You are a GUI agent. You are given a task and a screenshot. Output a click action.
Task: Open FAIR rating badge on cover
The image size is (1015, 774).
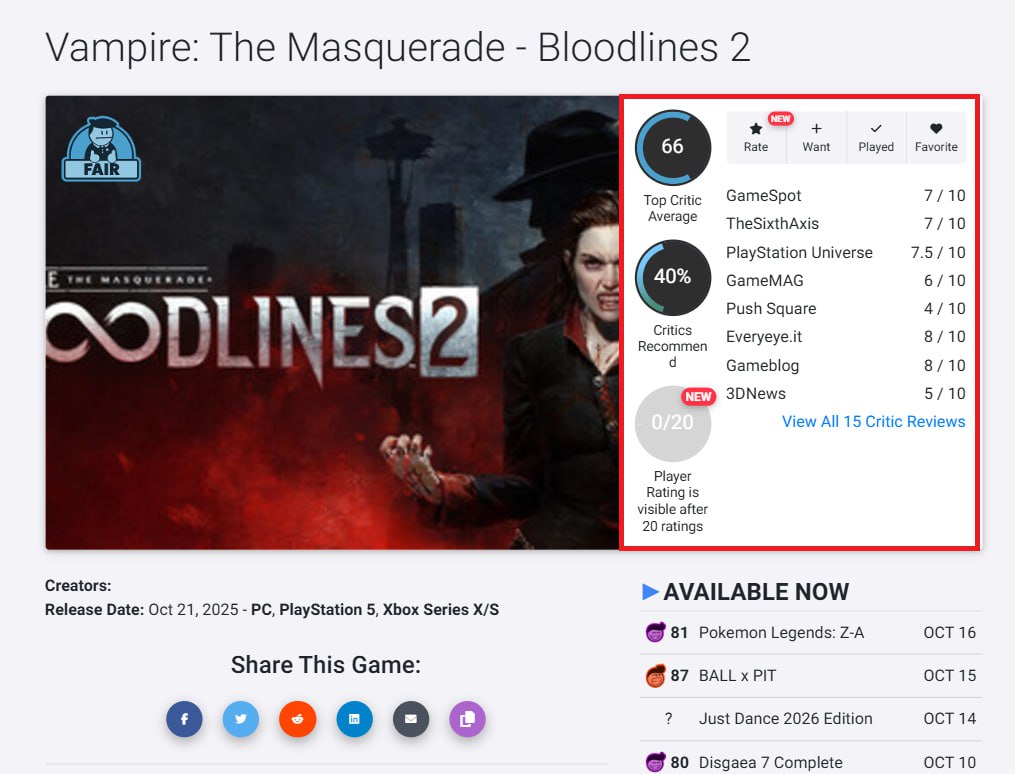pyautogui.click(x=101, y=148)
